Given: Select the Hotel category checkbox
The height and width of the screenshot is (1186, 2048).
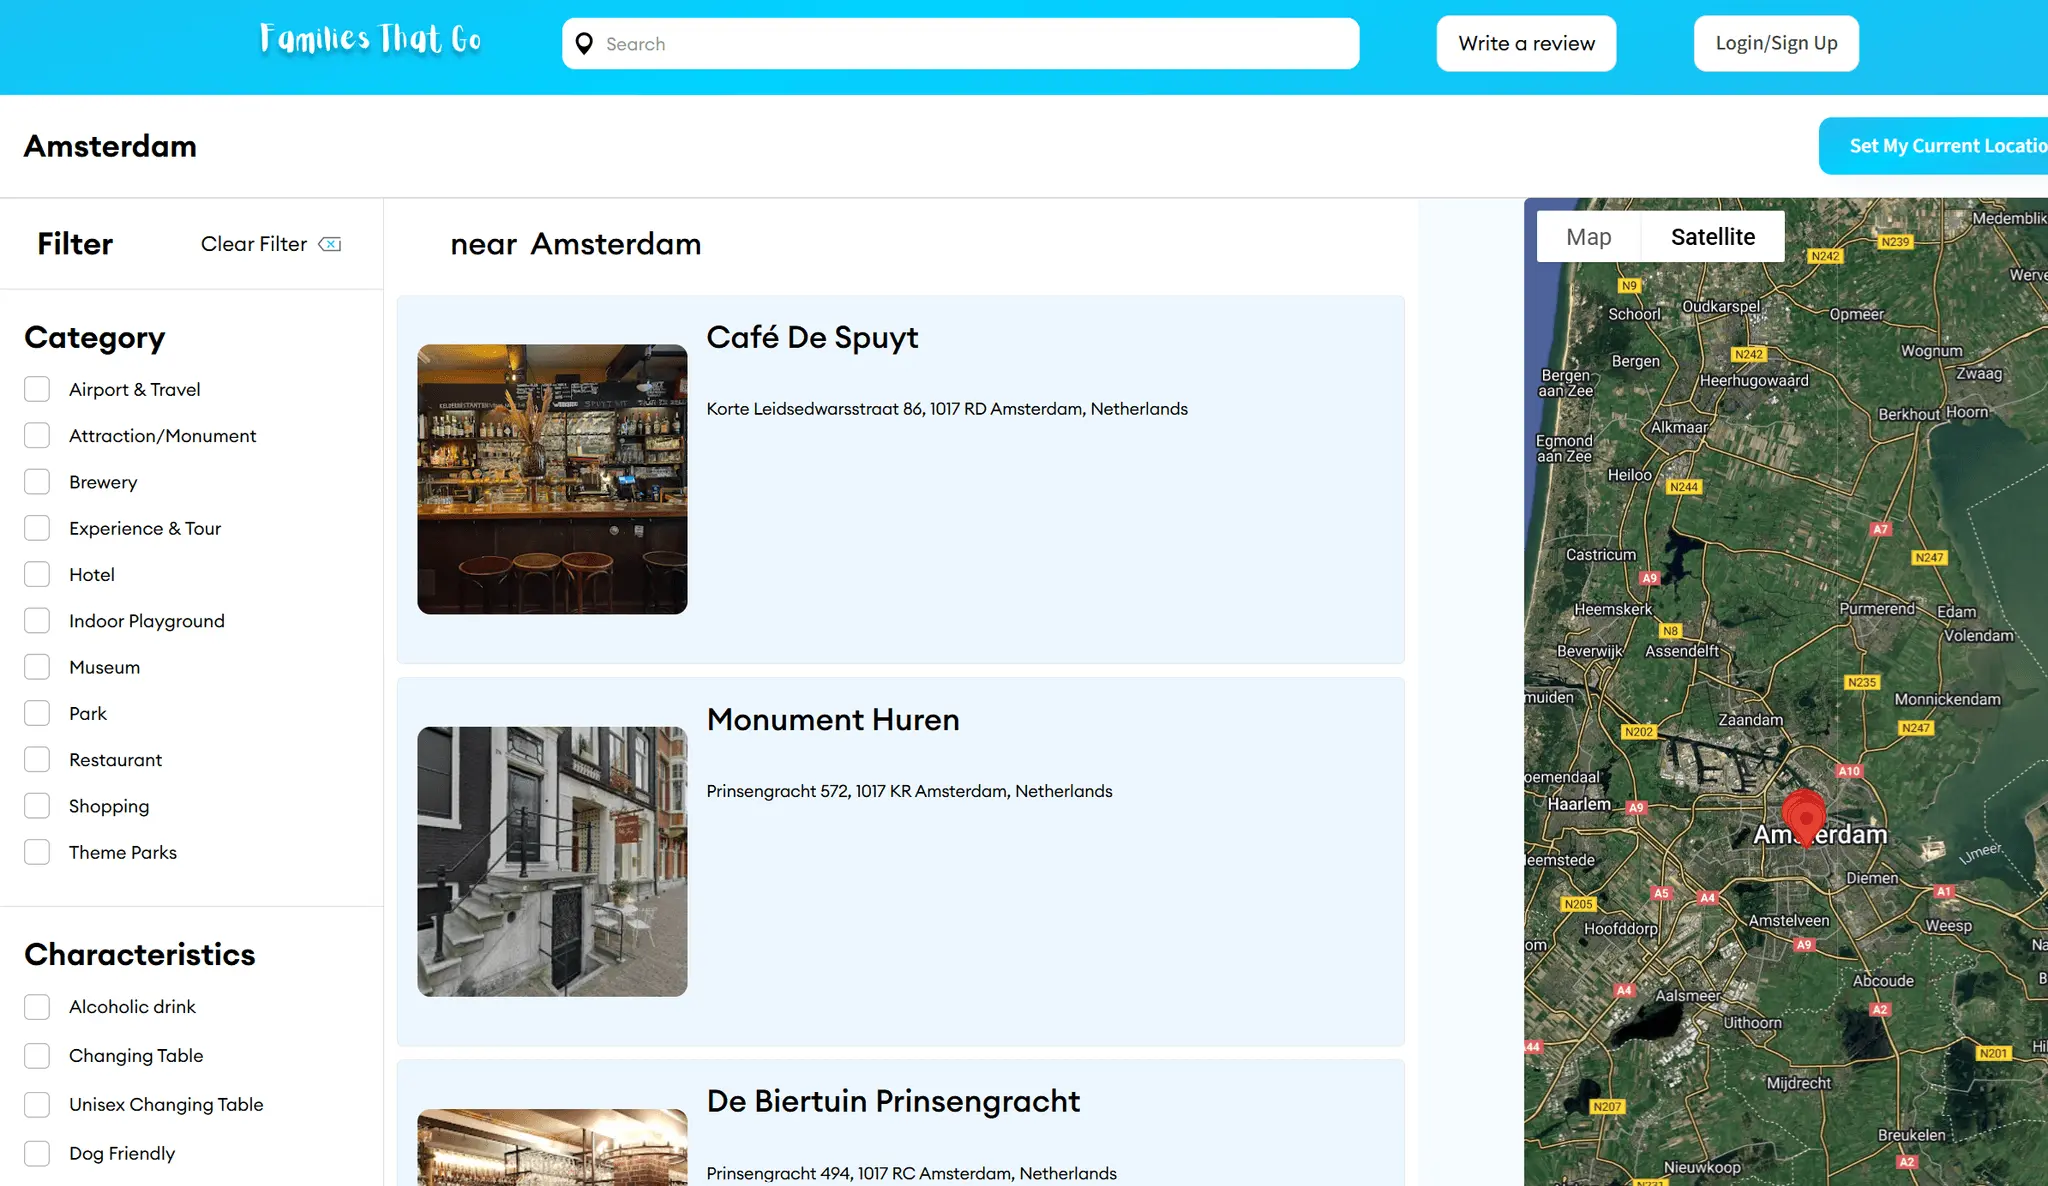Looking at the screenshot, I should click(37, 574).
